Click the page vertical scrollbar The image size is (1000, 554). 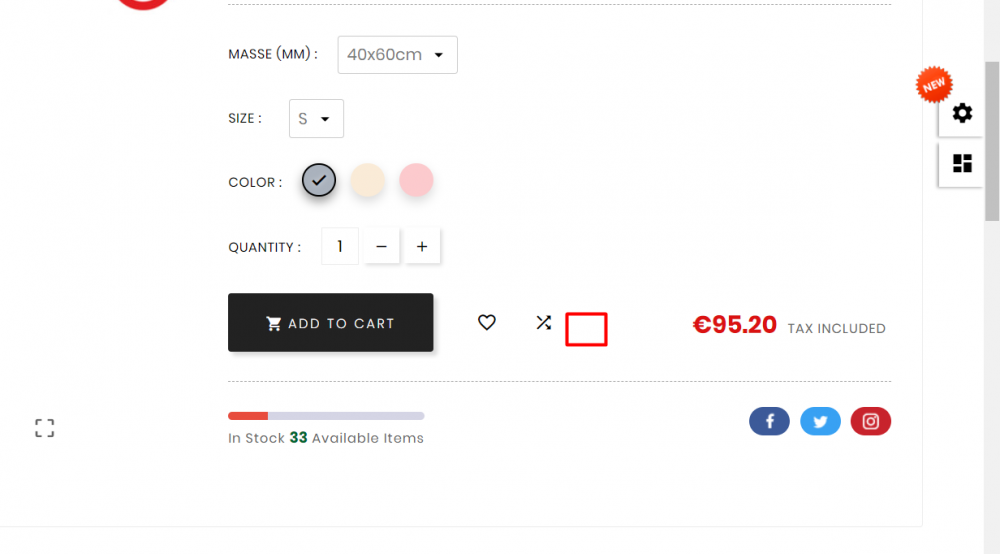[x=992, y=142]
